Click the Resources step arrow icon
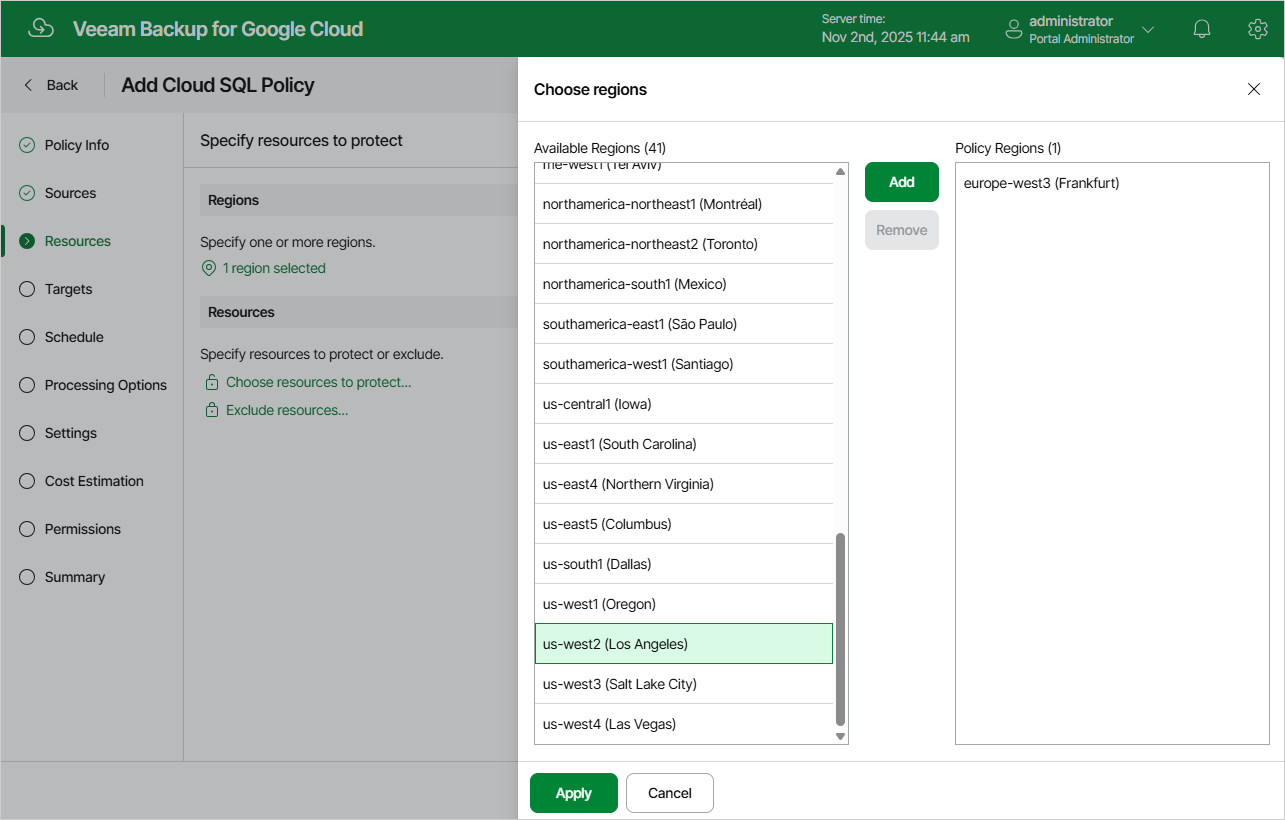 point(27,241)
